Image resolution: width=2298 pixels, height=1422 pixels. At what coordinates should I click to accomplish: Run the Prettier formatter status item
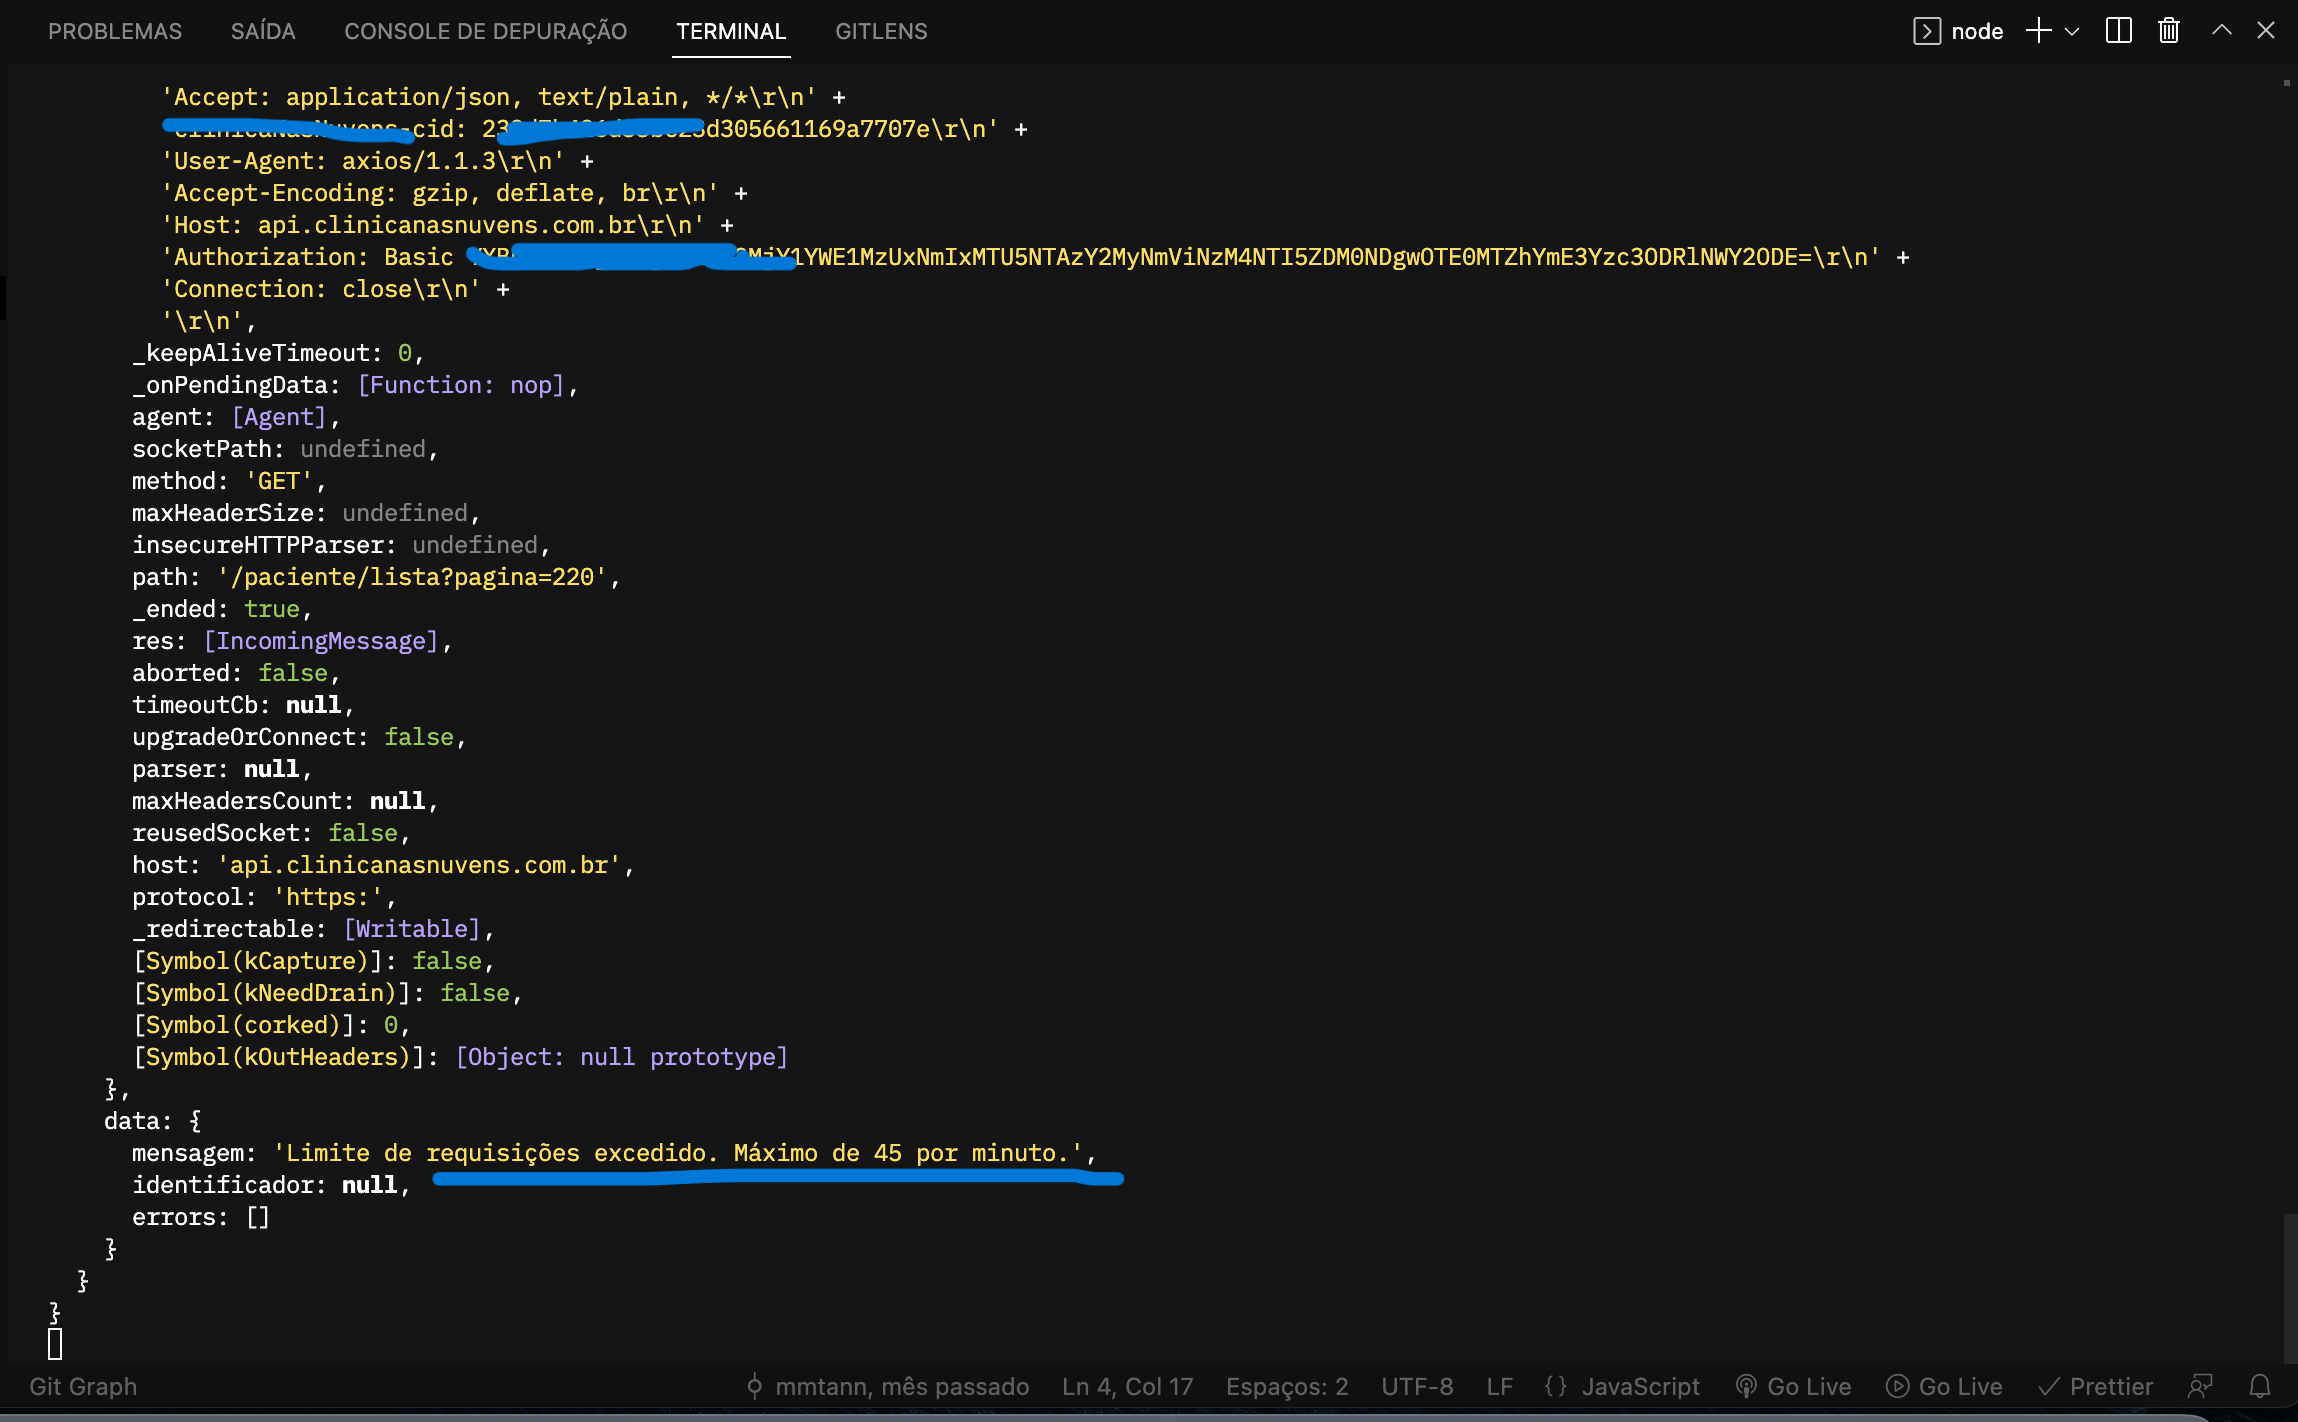[x=2095, y=1386]
